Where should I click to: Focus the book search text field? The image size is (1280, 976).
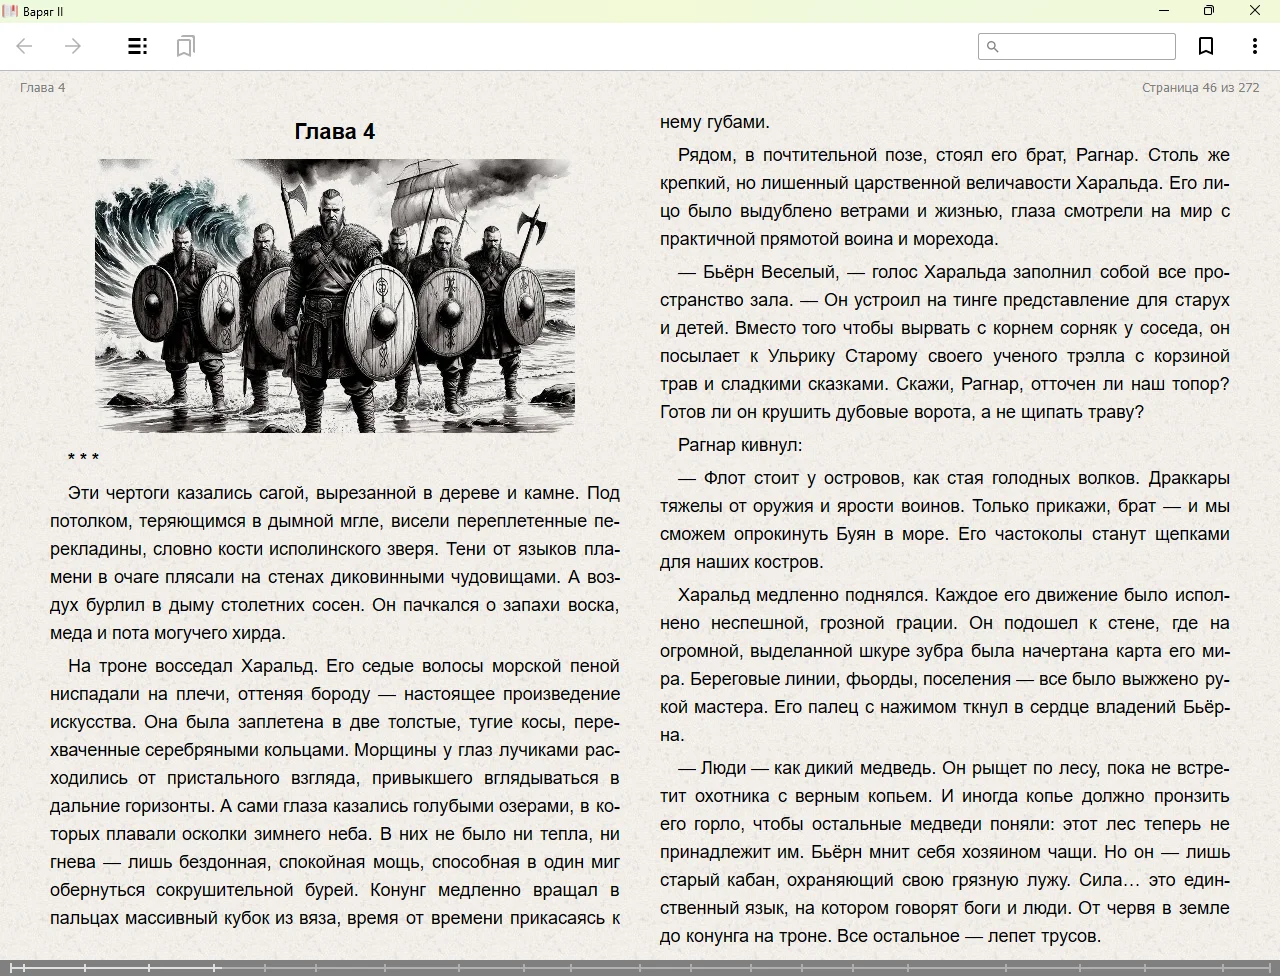(x=1086, y=46)
